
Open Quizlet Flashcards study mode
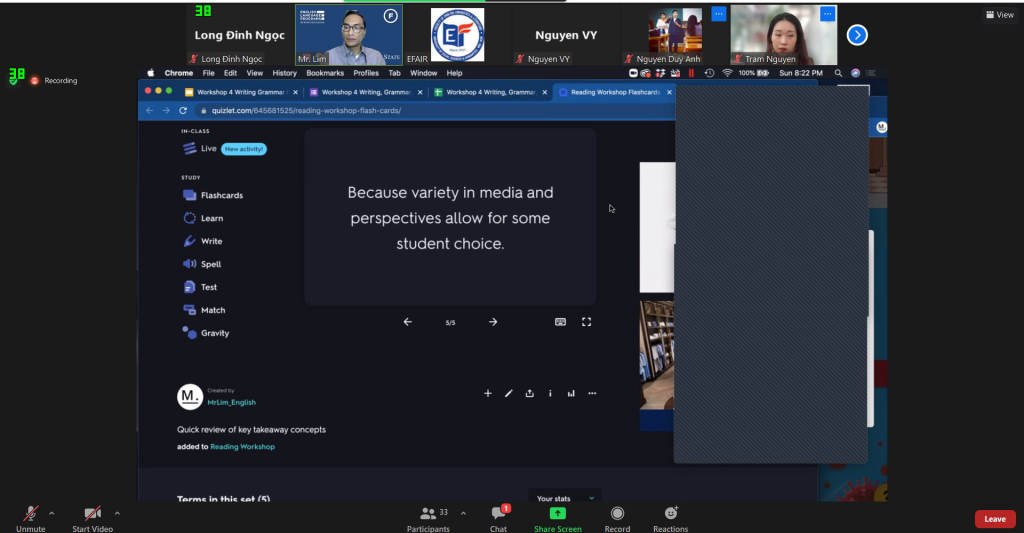[x=213, y=195]
